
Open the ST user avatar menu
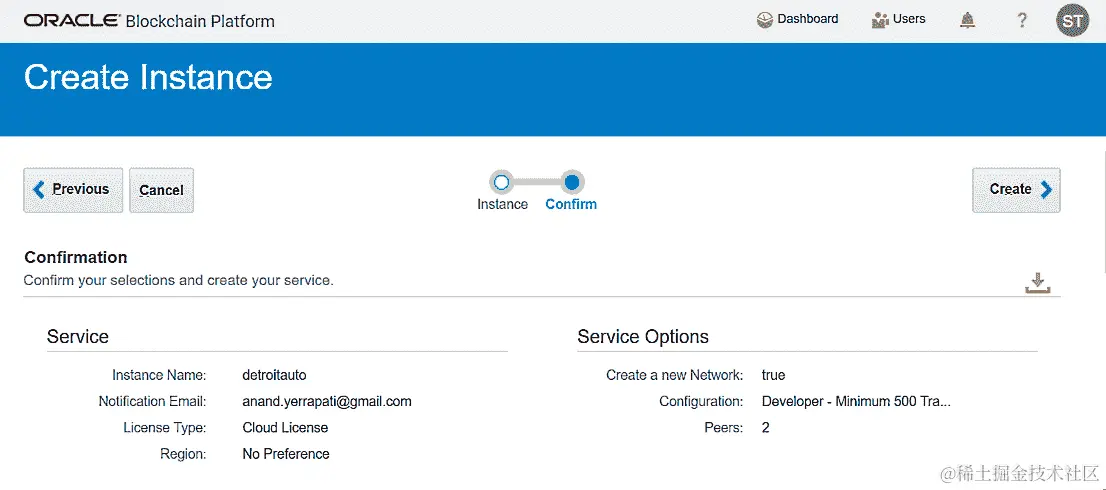[x=1072, y=21]
